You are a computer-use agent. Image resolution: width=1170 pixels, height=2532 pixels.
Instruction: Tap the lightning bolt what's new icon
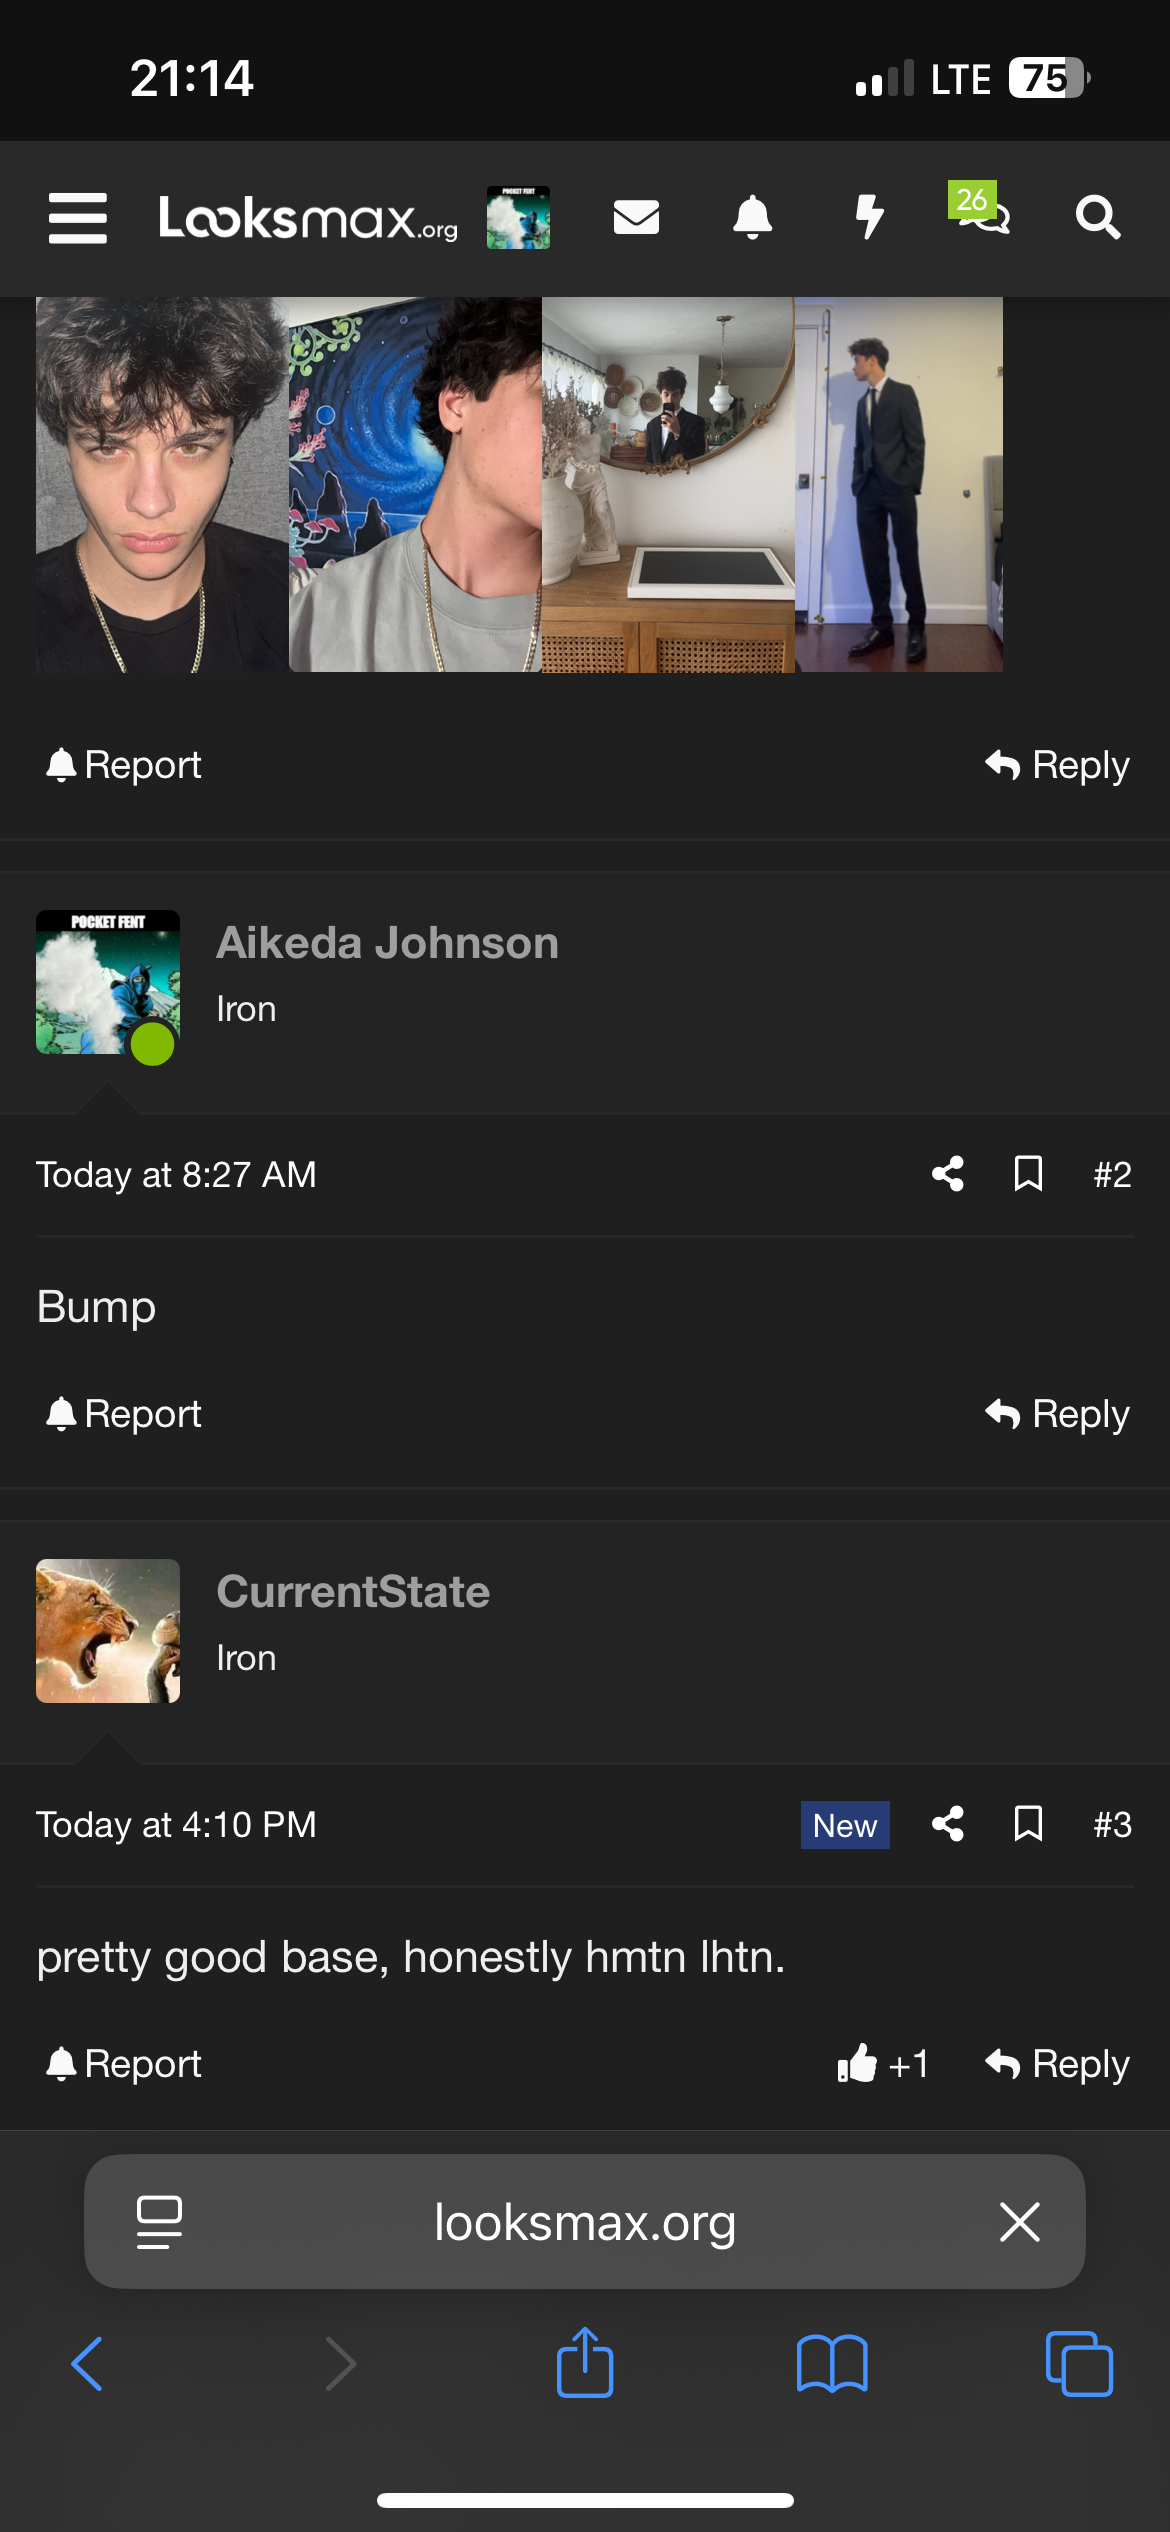869,217
